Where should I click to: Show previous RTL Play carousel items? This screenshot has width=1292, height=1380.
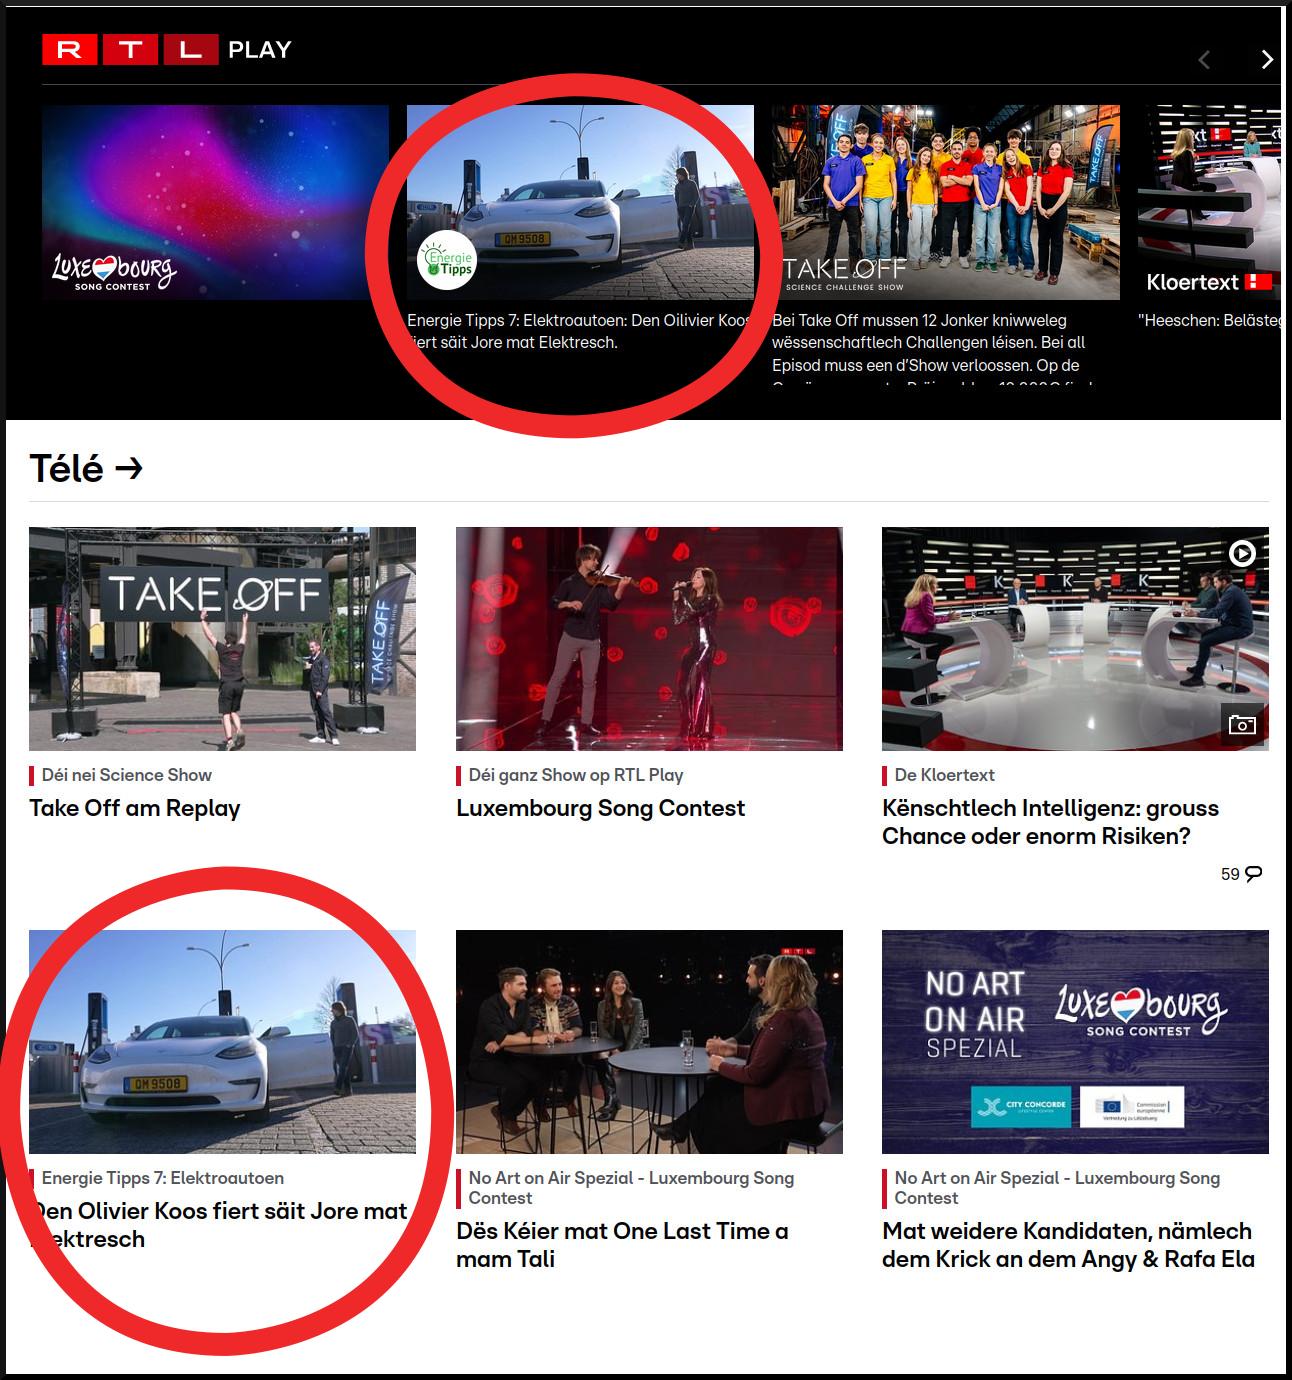tap(1204, 60)
